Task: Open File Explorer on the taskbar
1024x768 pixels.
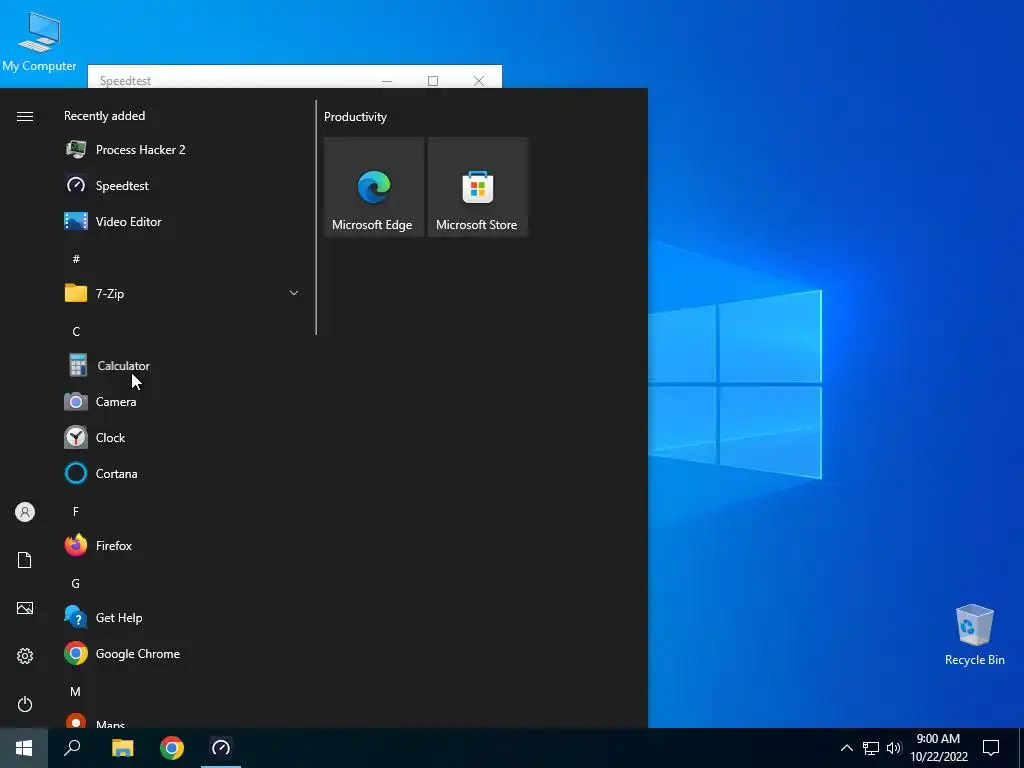Action: pyautogui.click(x=122, y=748)
